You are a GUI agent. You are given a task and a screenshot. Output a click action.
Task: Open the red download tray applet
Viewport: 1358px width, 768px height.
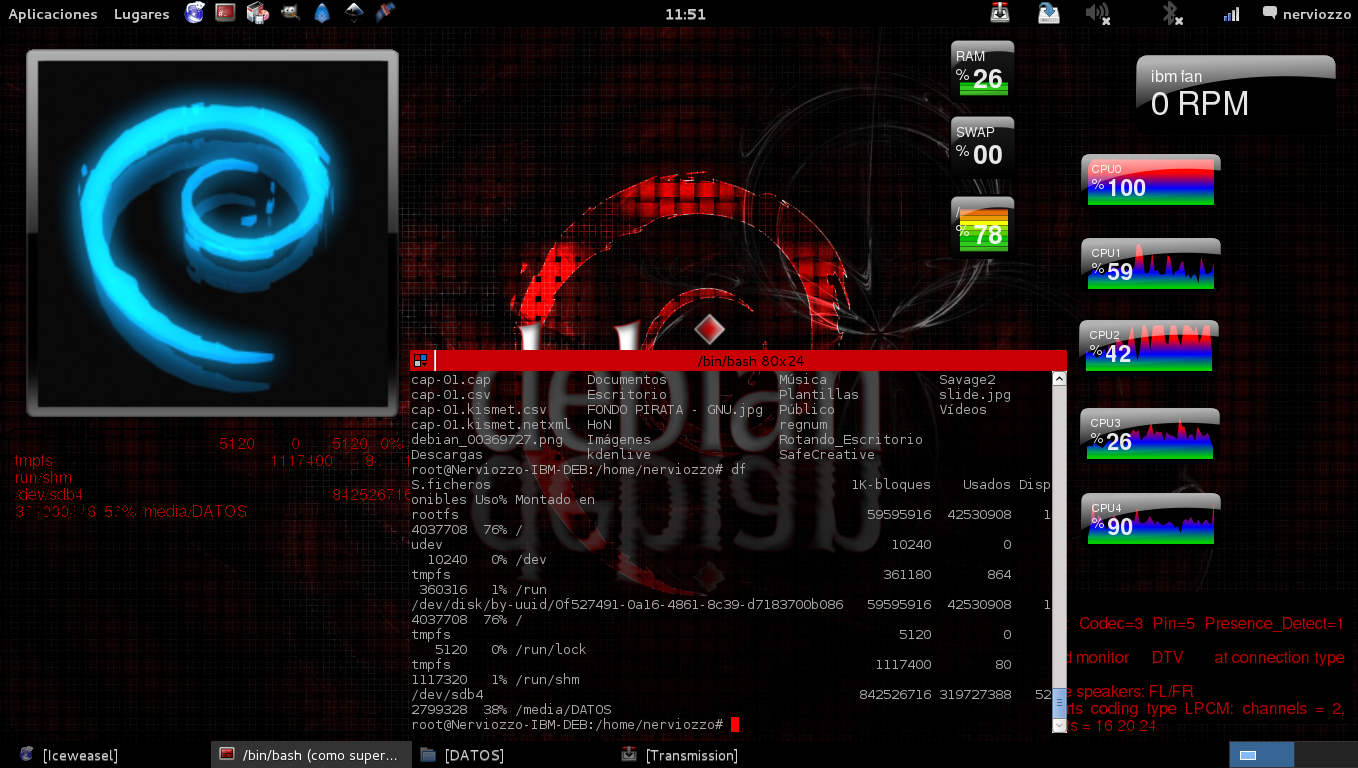click(1000, 14)
